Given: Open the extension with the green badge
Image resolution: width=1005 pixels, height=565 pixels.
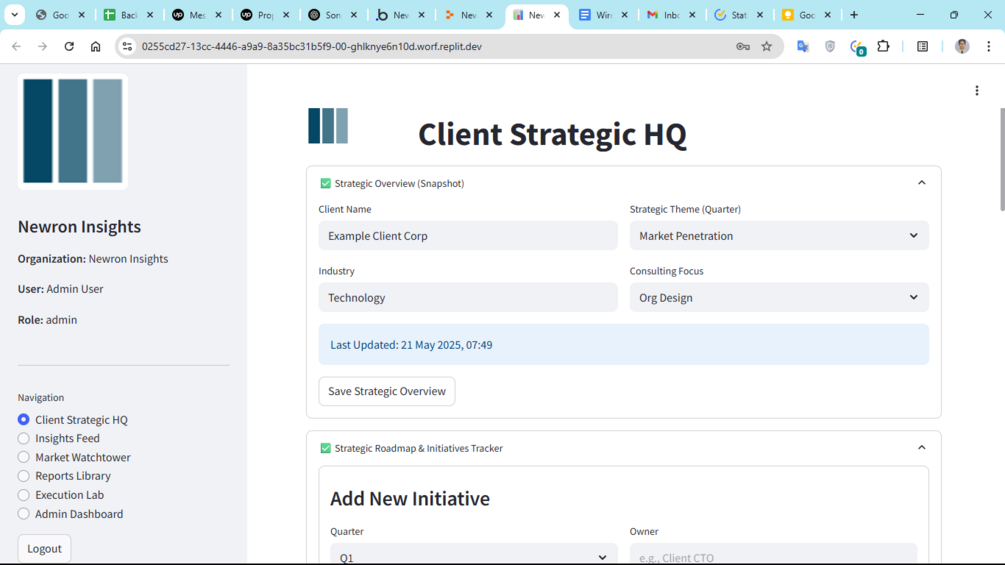Looking at the screenshot, I should click(857, 47).
